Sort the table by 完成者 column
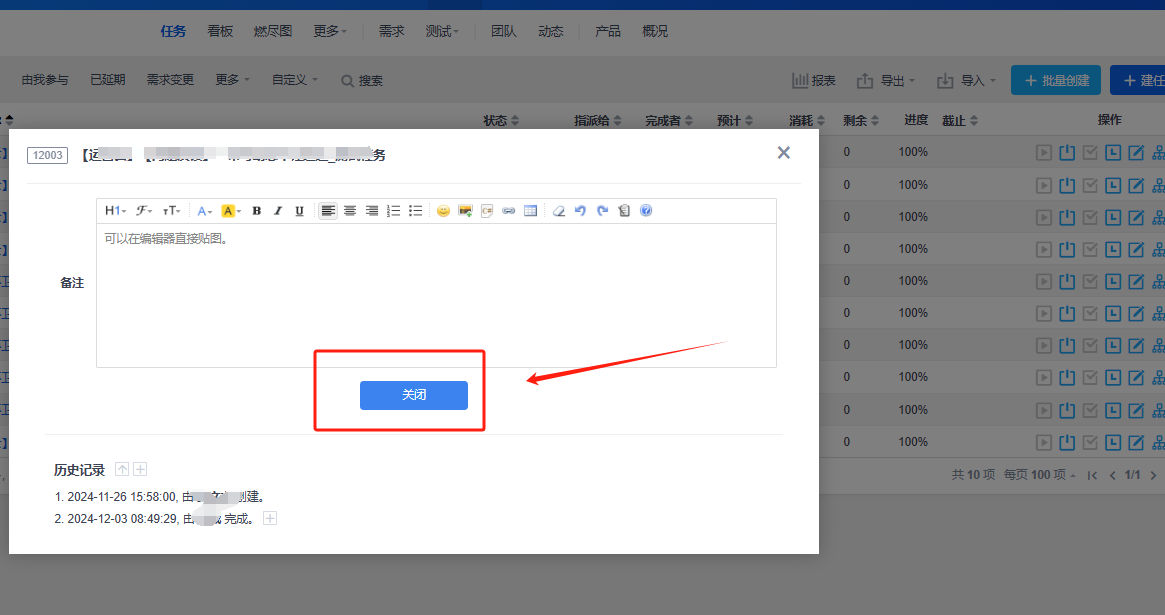 point(669,120)
